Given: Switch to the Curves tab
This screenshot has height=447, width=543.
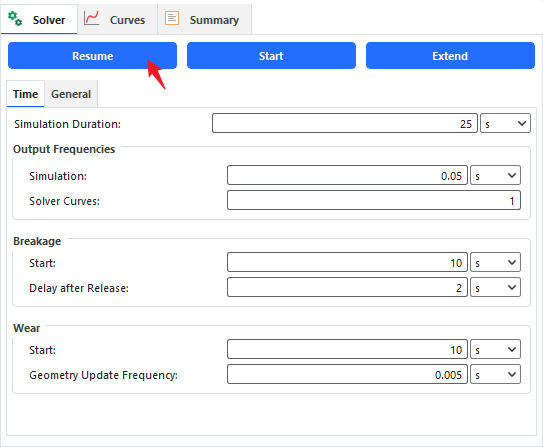Looking at the screenshot, I should tap(117, 19).
